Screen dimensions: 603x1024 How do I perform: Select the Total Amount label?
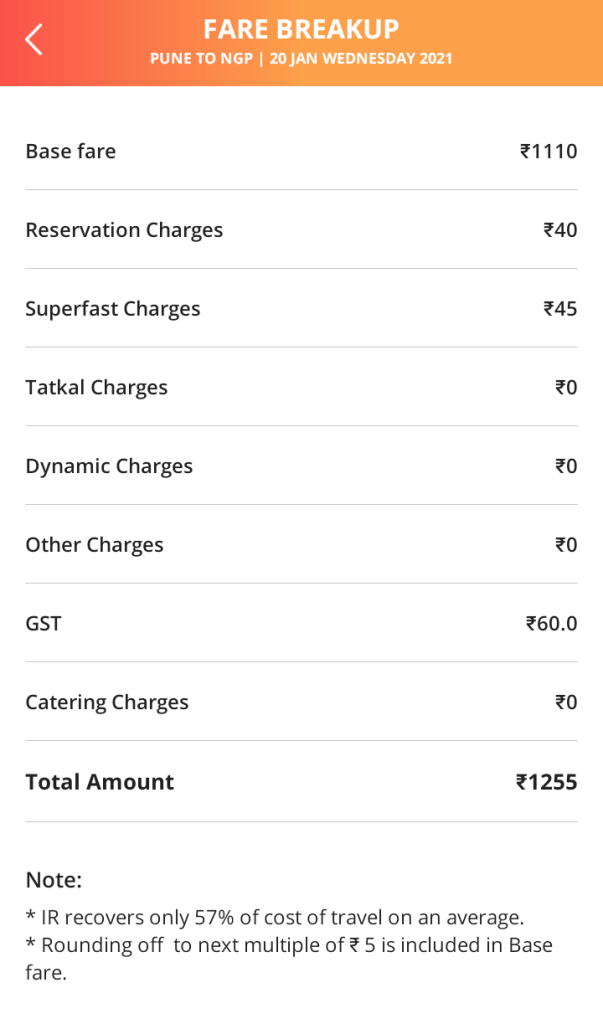99,782
